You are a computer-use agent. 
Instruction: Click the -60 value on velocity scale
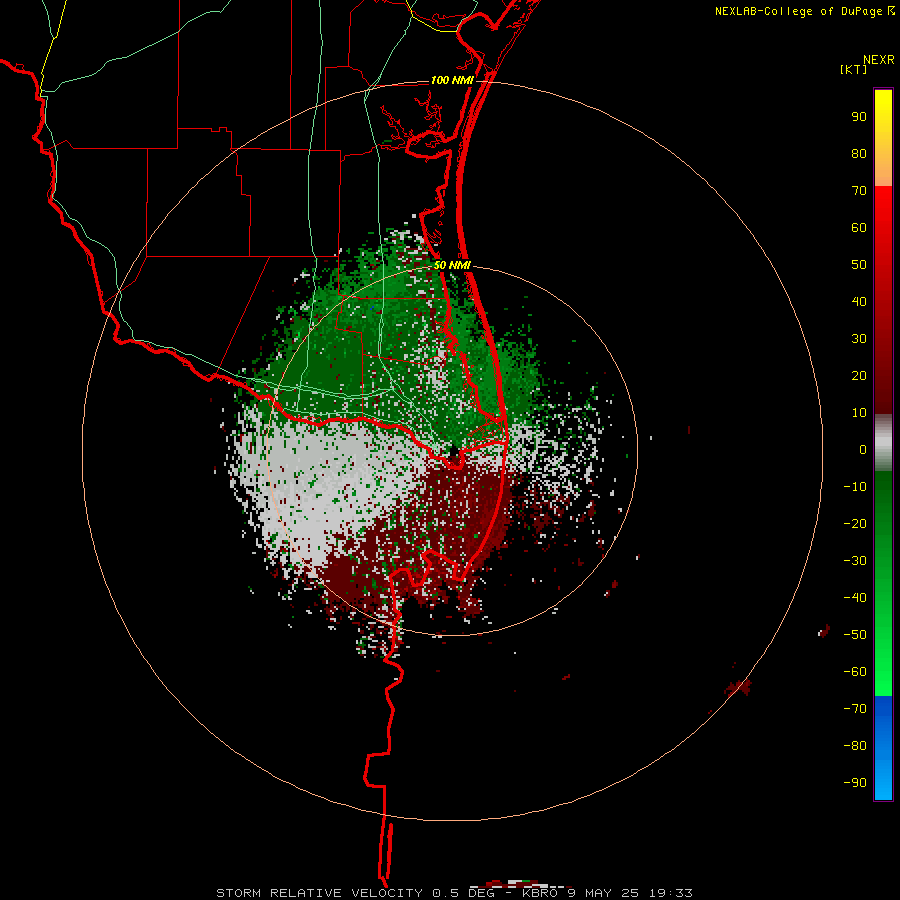click(x=855, y=672)
